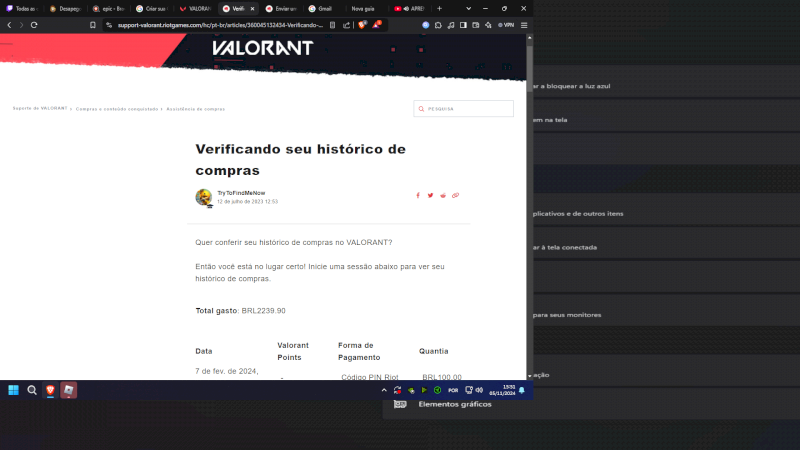Open site settings icon in address bar
The height and width of the screenshot is (450, 800).
point(109,25)
